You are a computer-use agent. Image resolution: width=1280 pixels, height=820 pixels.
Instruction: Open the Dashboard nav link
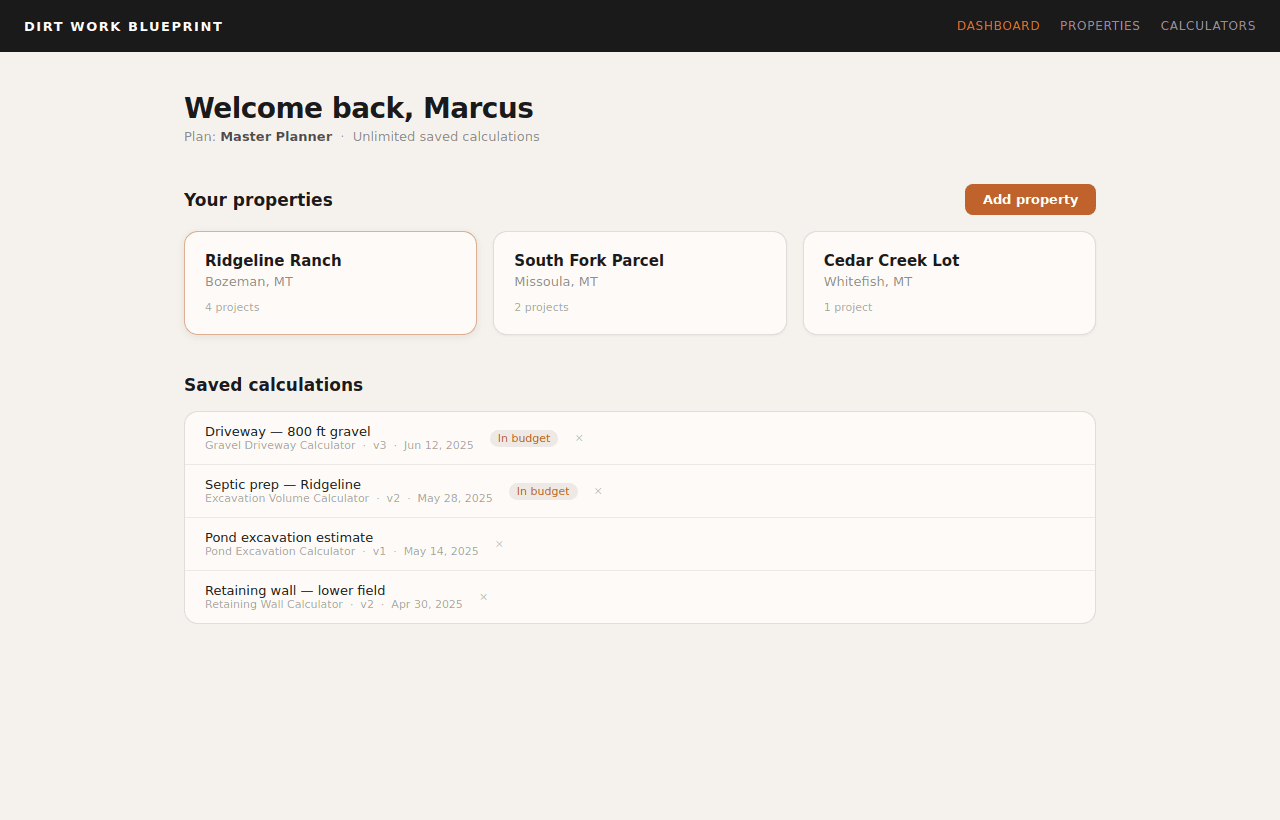click(998, 26)
